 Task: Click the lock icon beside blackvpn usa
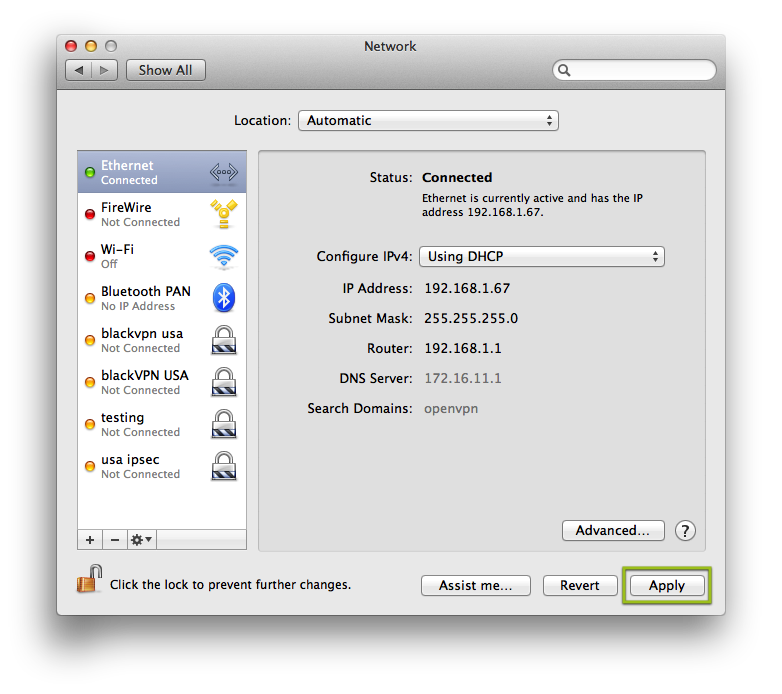(224, 340)
